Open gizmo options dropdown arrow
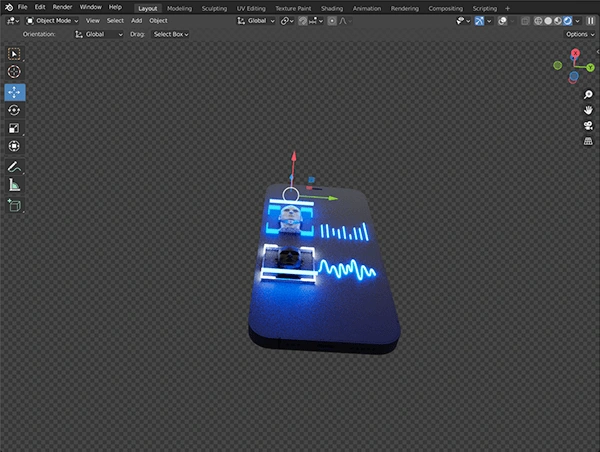The image size is (600, 452). point(489,21)
